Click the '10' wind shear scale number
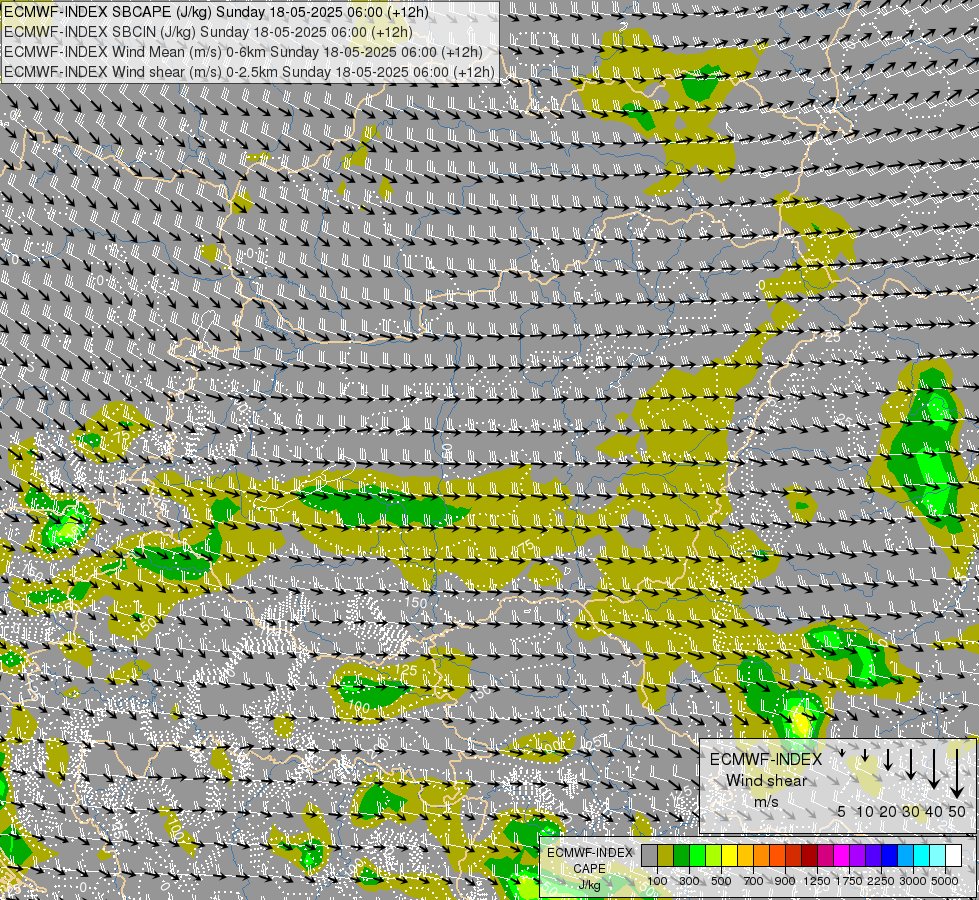This screenshot has width=979, height=900. tap(865, 811)
